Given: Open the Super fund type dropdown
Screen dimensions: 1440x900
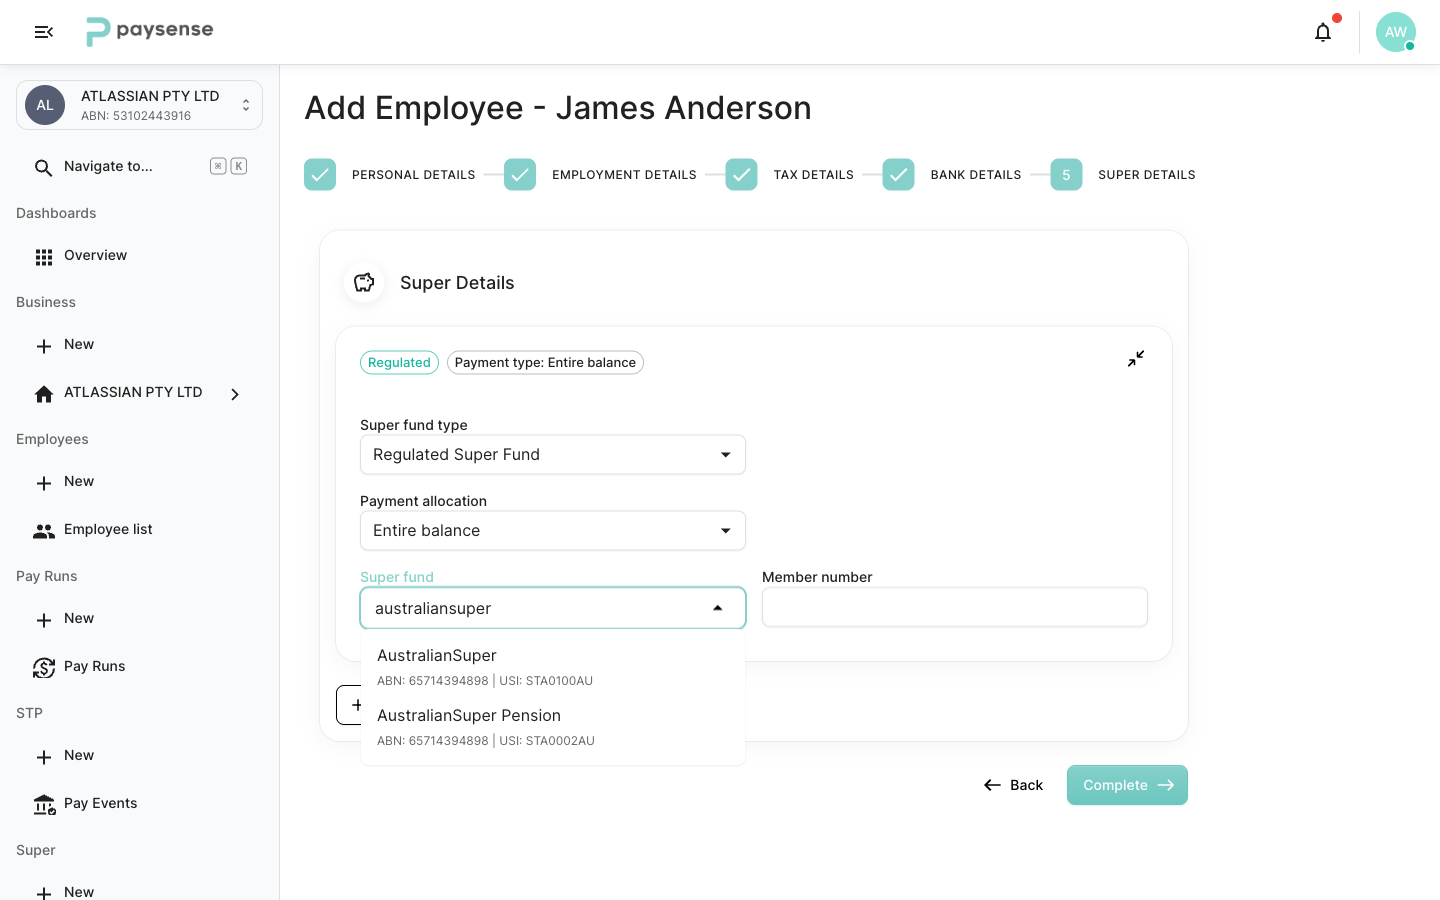Looking at the screenshot, I should pos(553,455).
